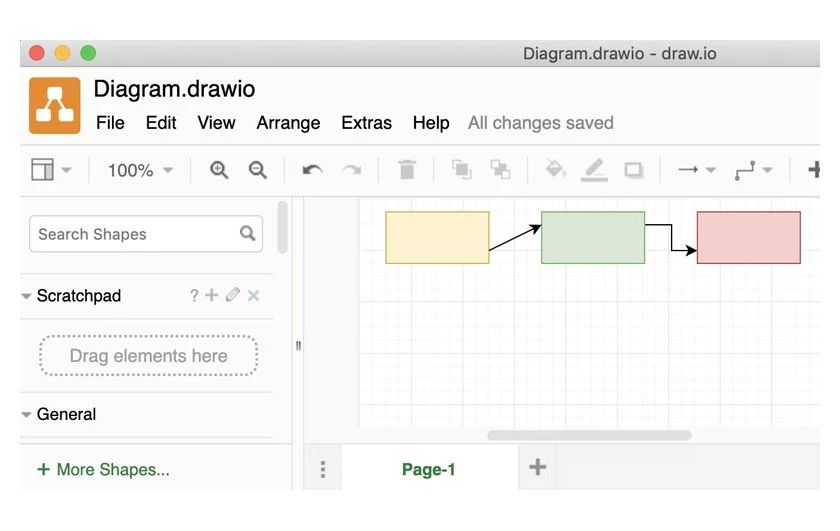The image size is (840, 531).
Task: Select the red rectangle on canvas
Action: click(x=749, y=237)
